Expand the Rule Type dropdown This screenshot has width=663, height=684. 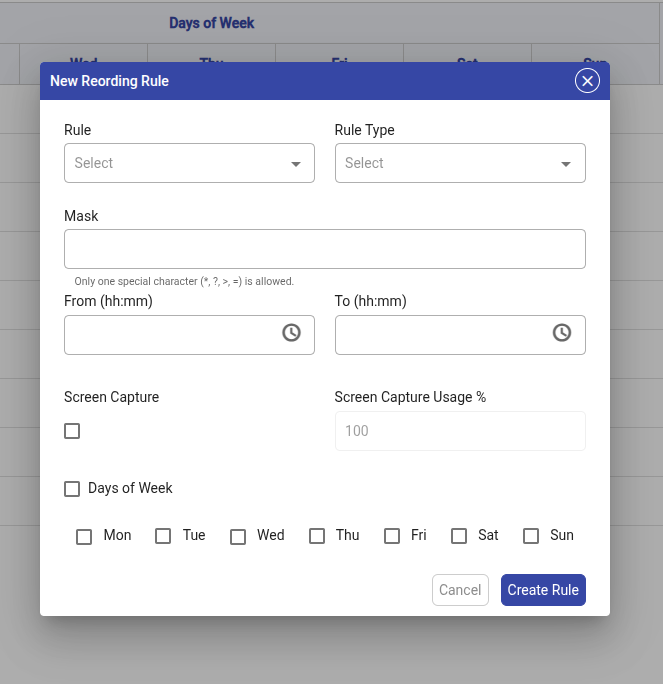460,163
